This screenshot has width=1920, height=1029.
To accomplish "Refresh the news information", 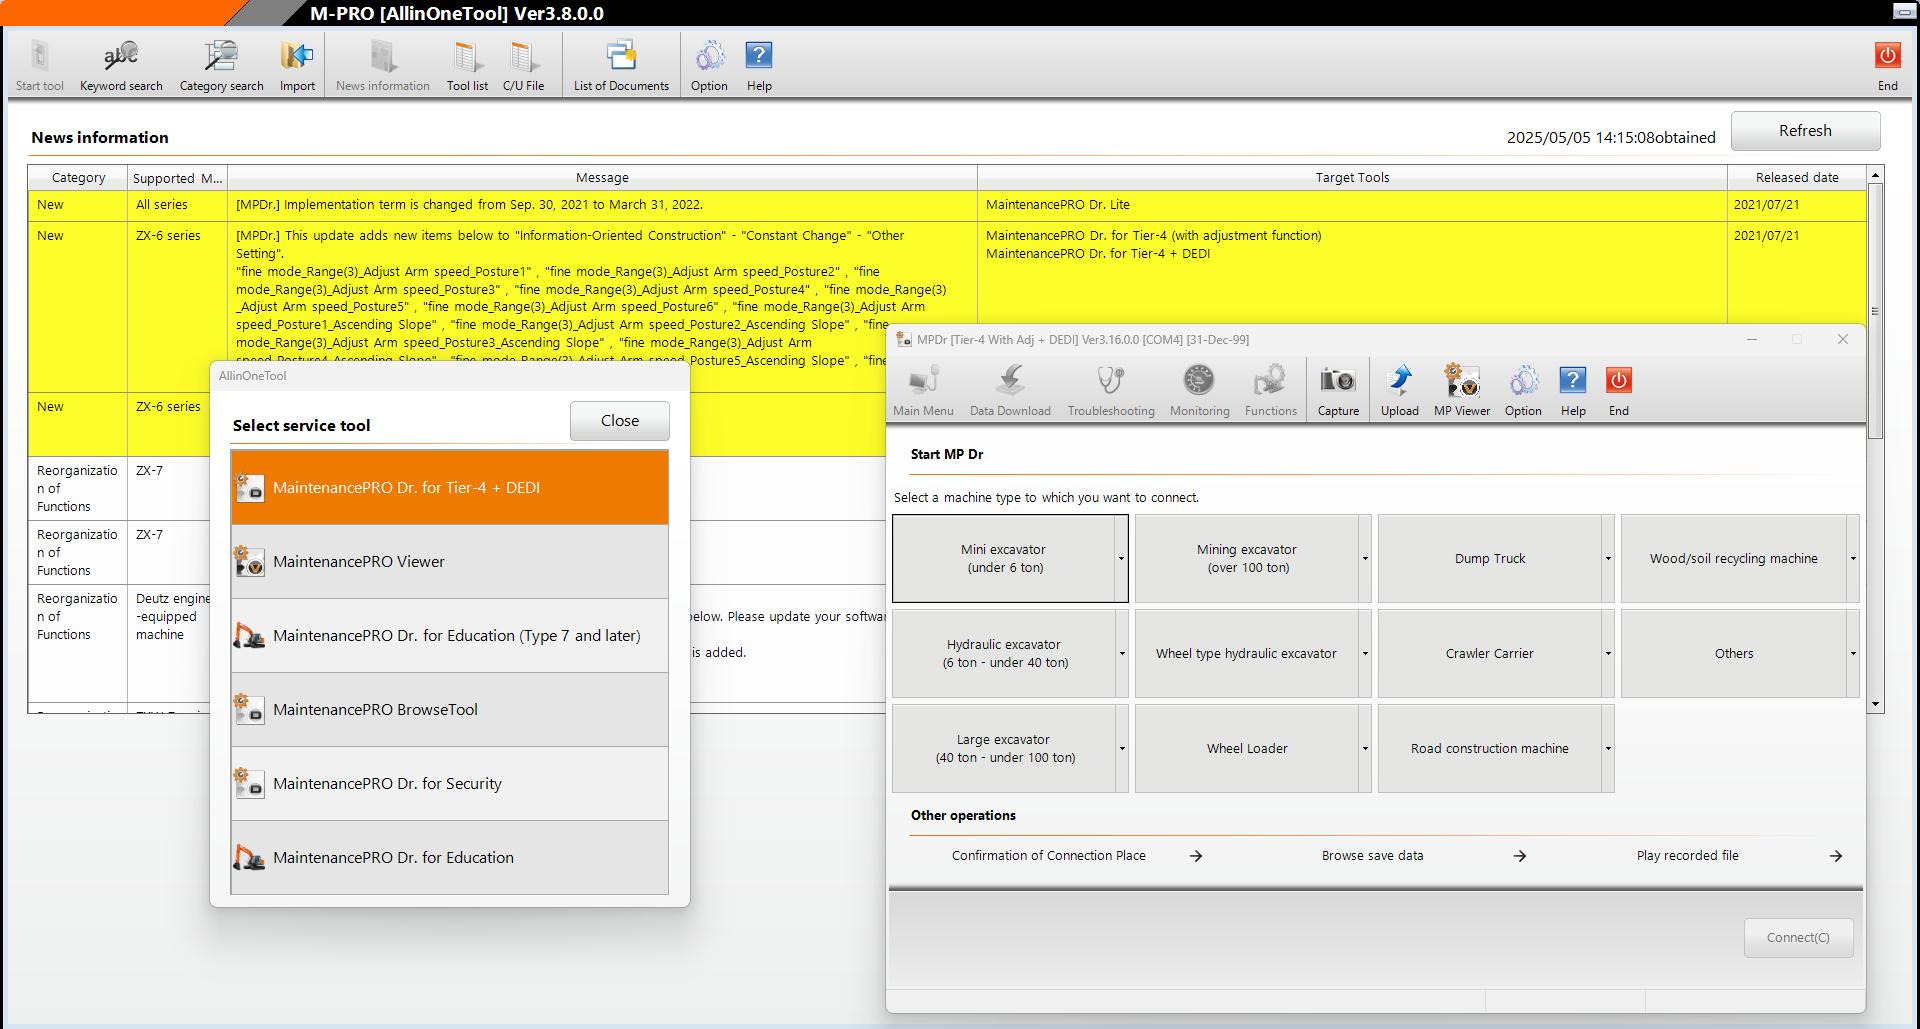I will pyautogui.click(x=1804, y=131).
